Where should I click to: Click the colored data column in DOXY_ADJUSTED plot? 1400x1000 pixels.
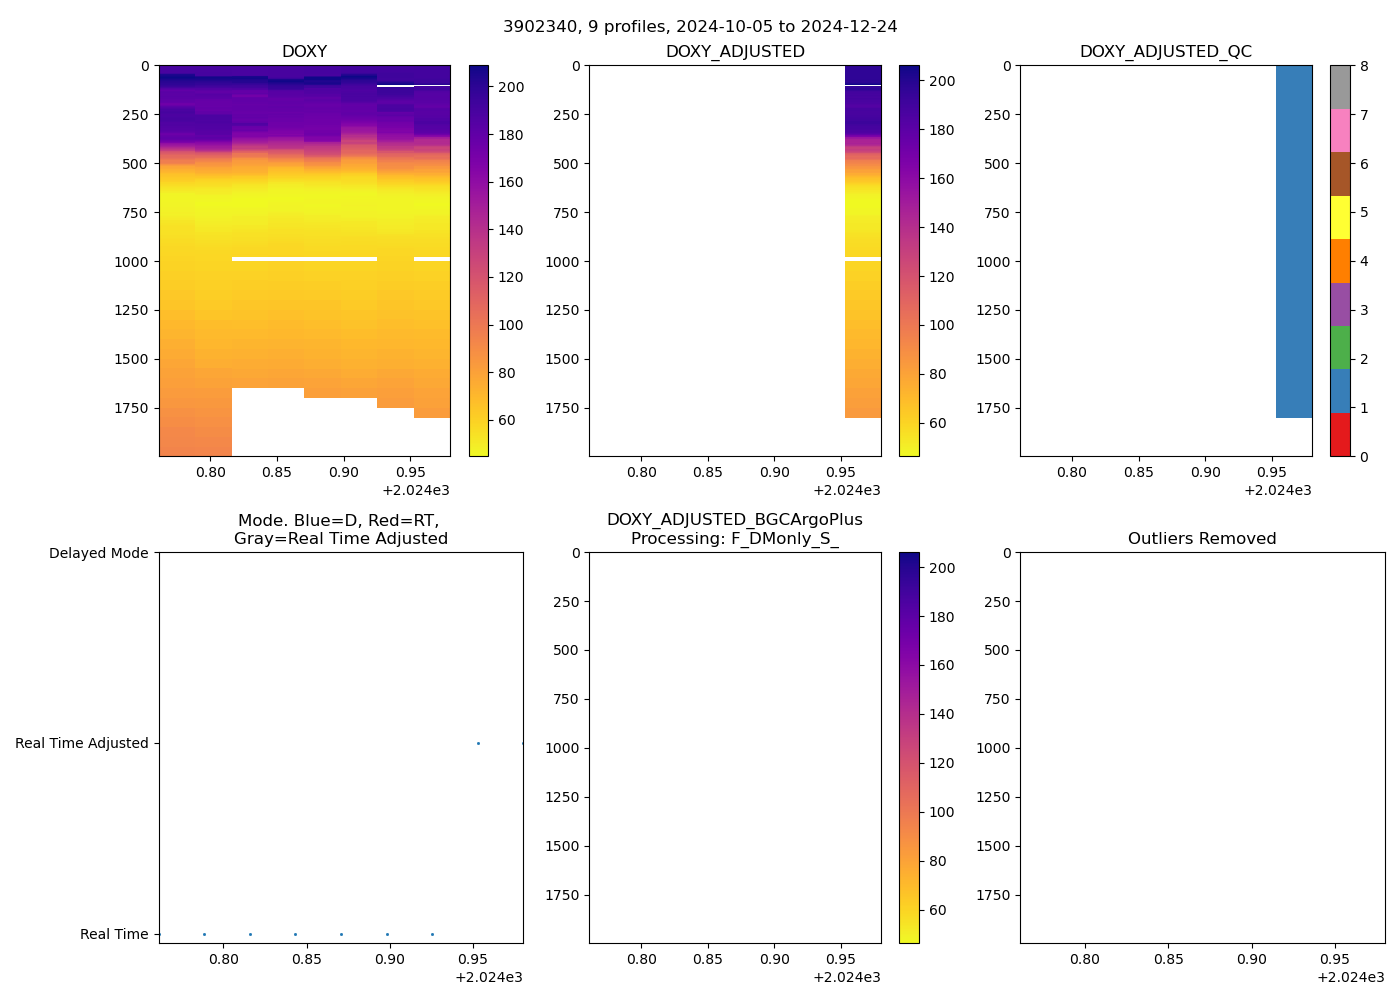[862, 240]
